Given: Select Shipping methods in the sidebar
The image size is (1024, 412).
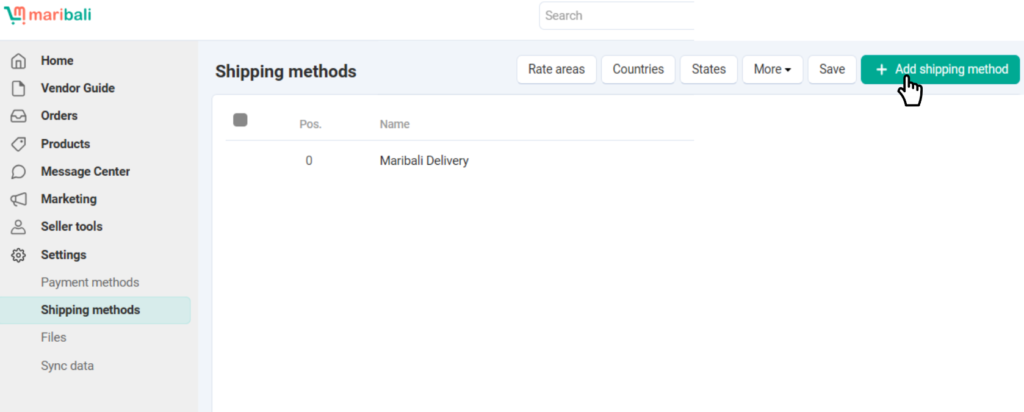Looking at the screenshot, I should tap(90, 310).
